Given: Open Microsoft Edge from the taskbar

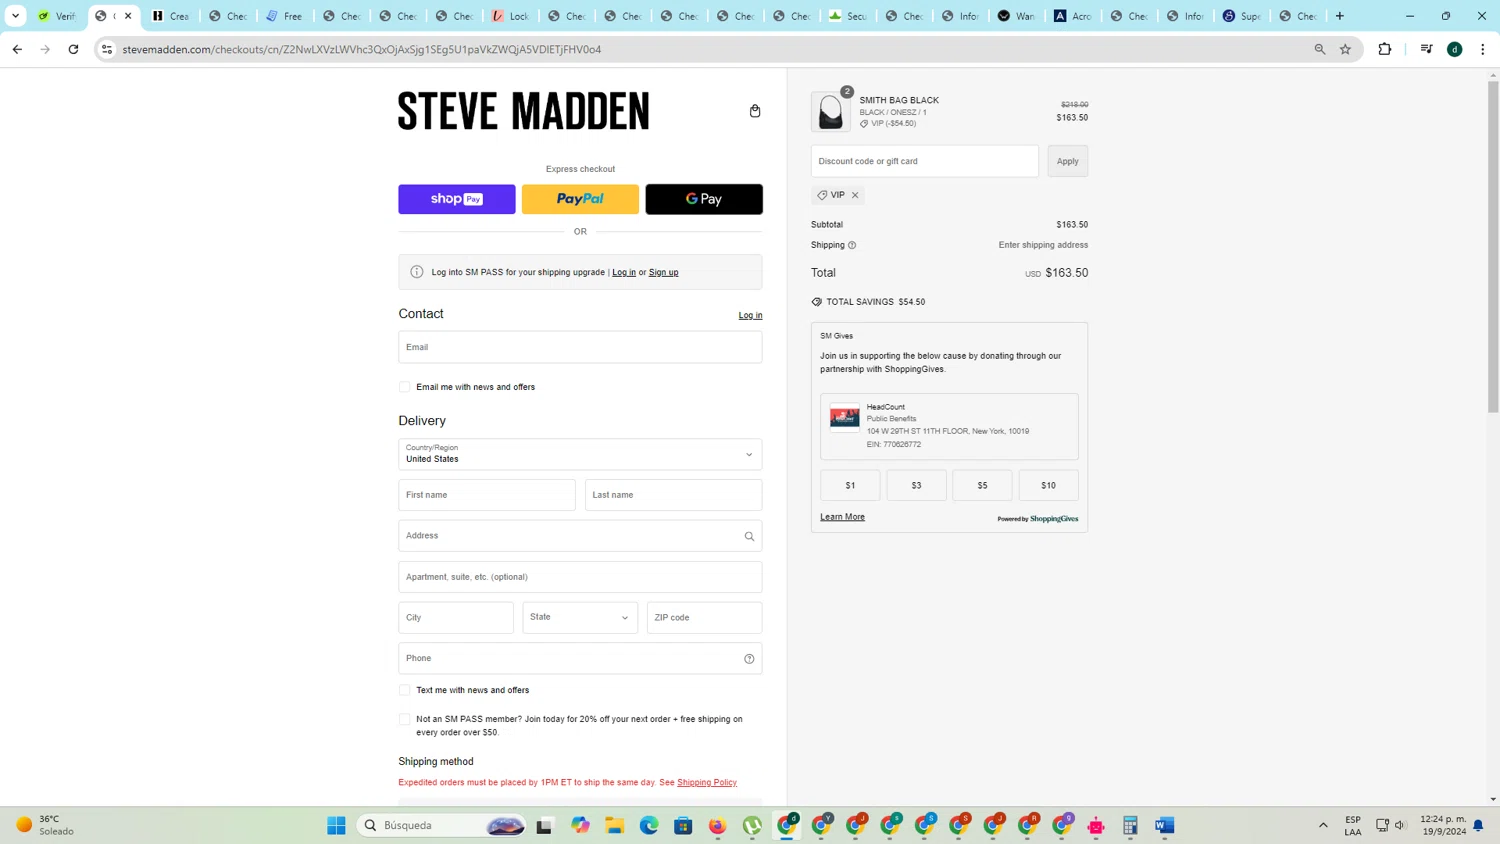Looking at the screenshot, I should pos(649,825).
